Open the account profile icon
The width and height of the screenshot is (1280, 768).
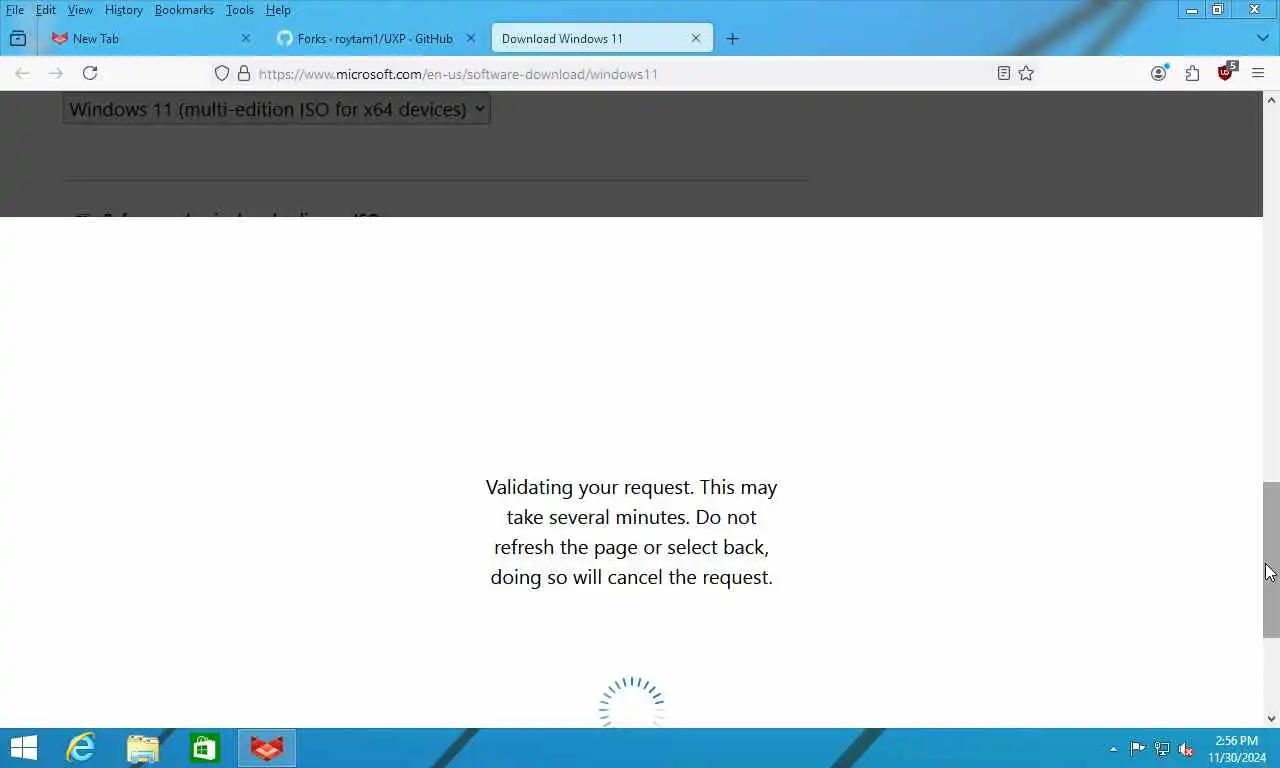[1159, 73]
